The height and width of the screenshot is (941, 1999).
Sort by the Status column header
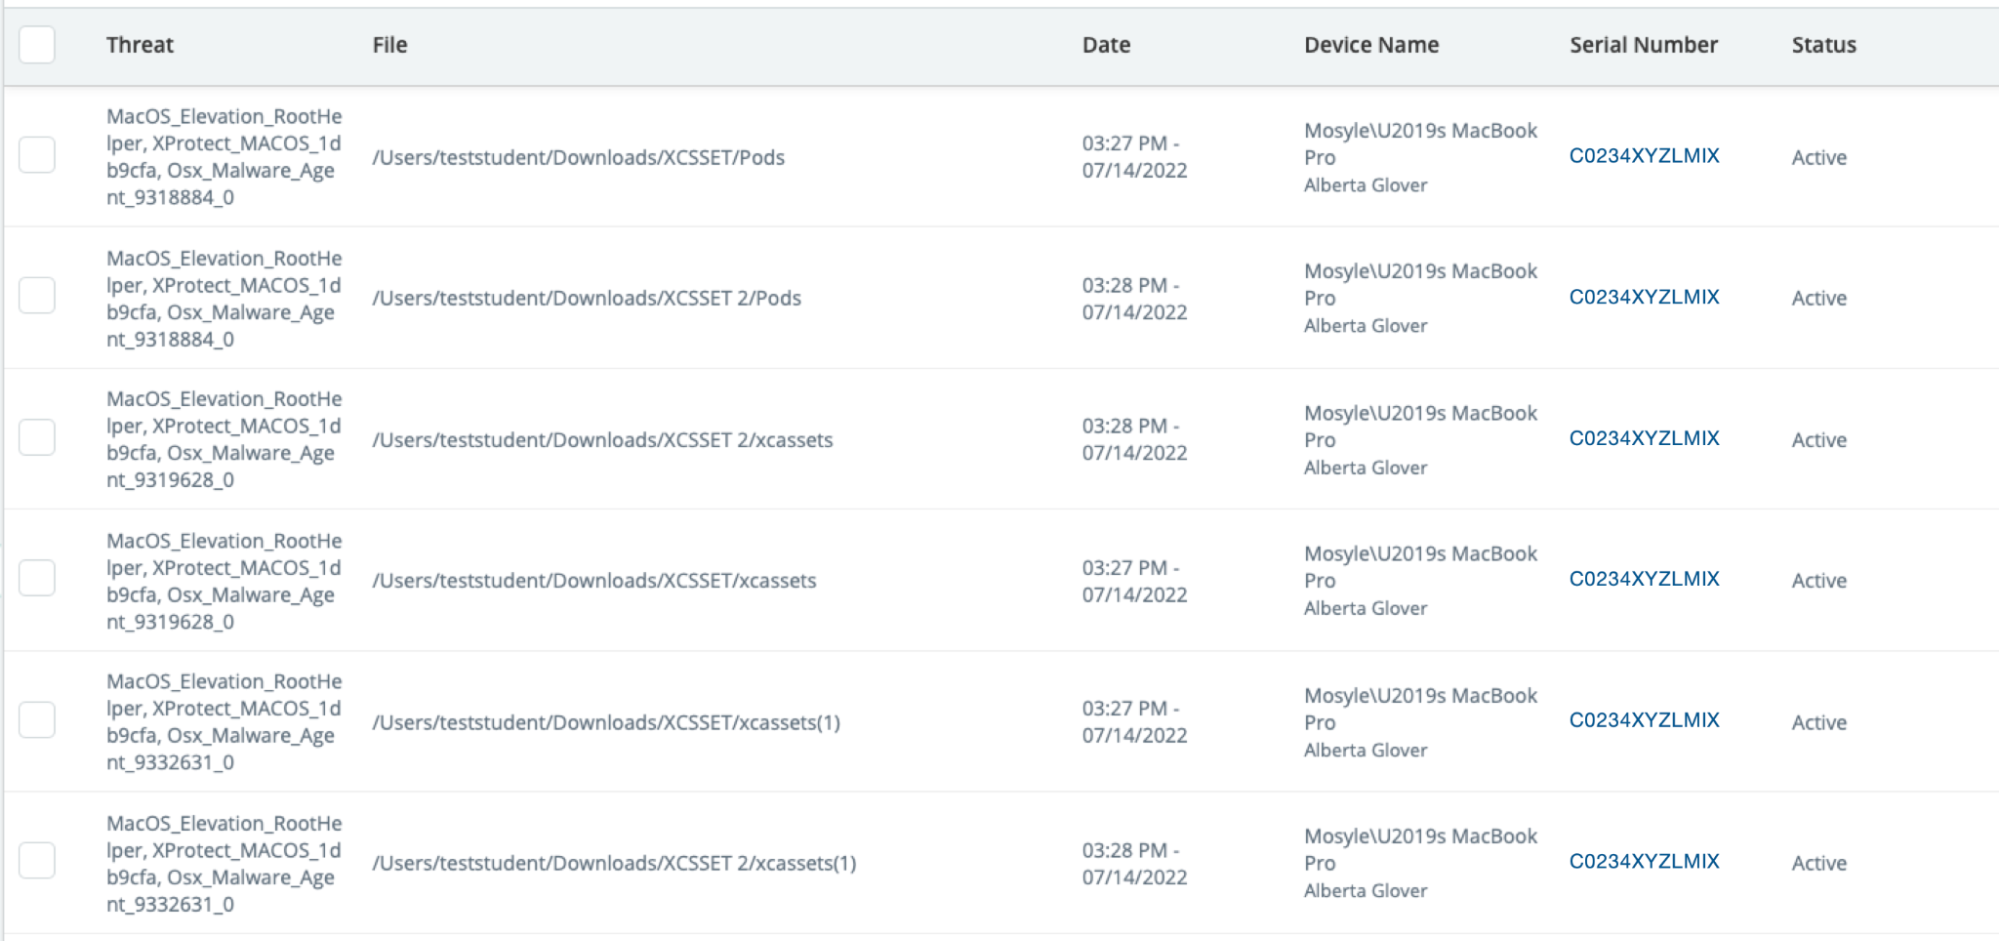tap(1823, 45)
